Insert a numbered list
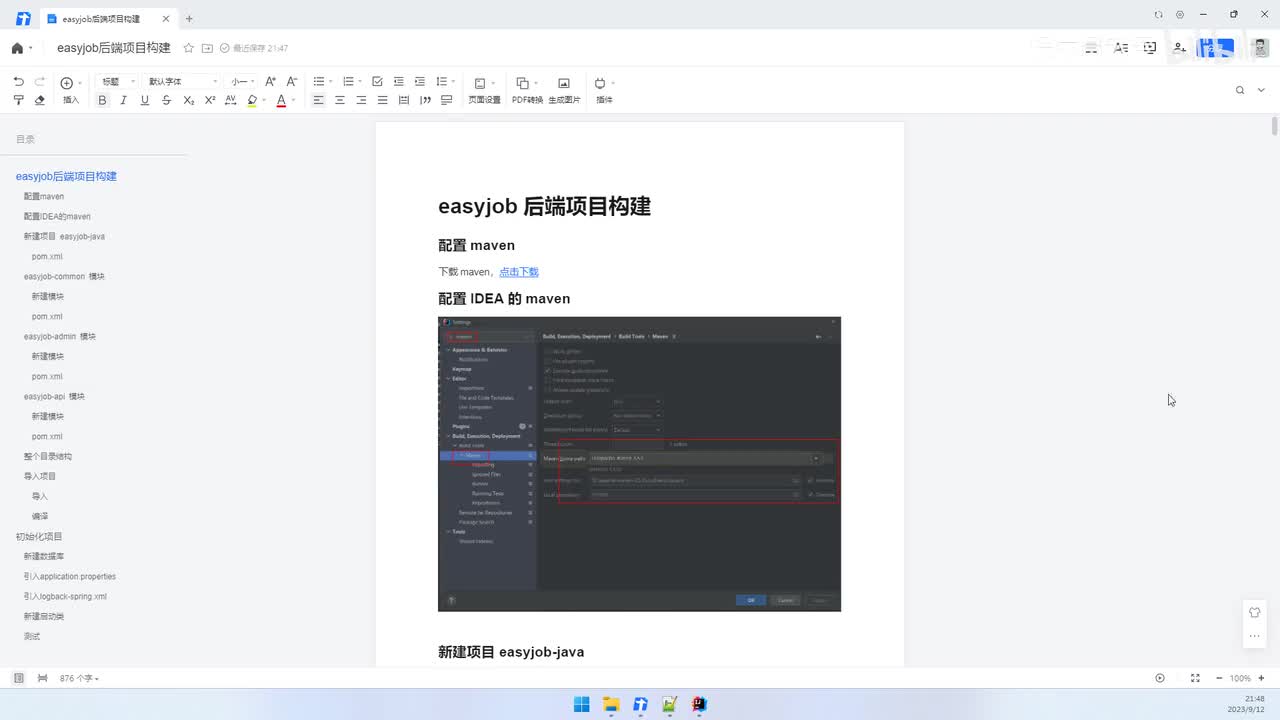The width and height of the screenshot is (1280, 720). click(350, 82)
